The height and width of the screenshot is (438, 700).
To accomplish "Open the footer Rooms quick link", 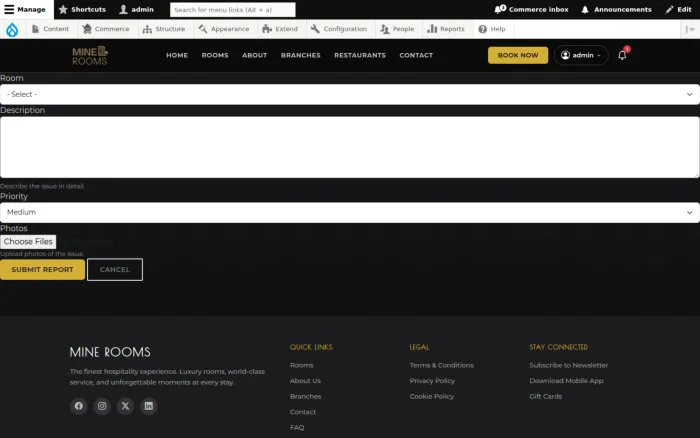I will tap(301, 365).
